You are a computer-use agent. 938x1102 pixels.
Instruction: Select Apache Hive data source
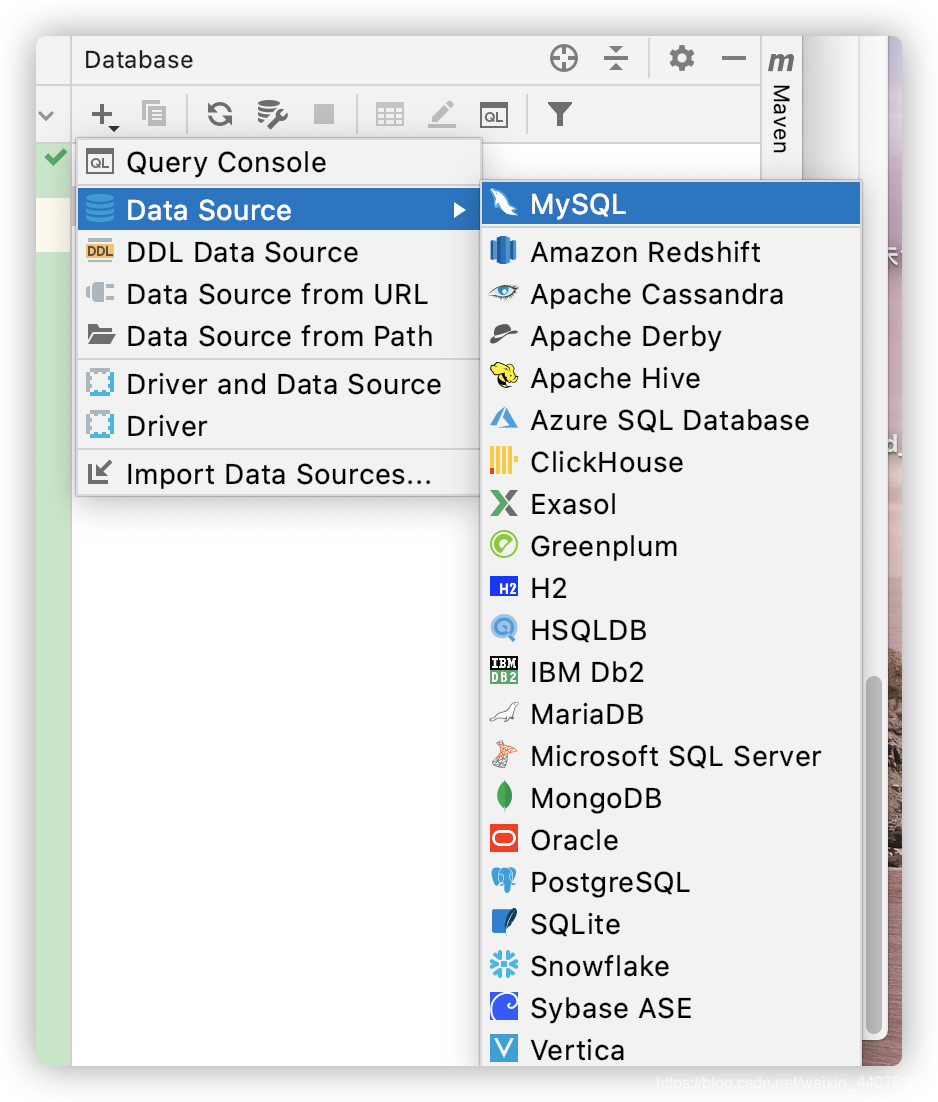pos(671,378)
